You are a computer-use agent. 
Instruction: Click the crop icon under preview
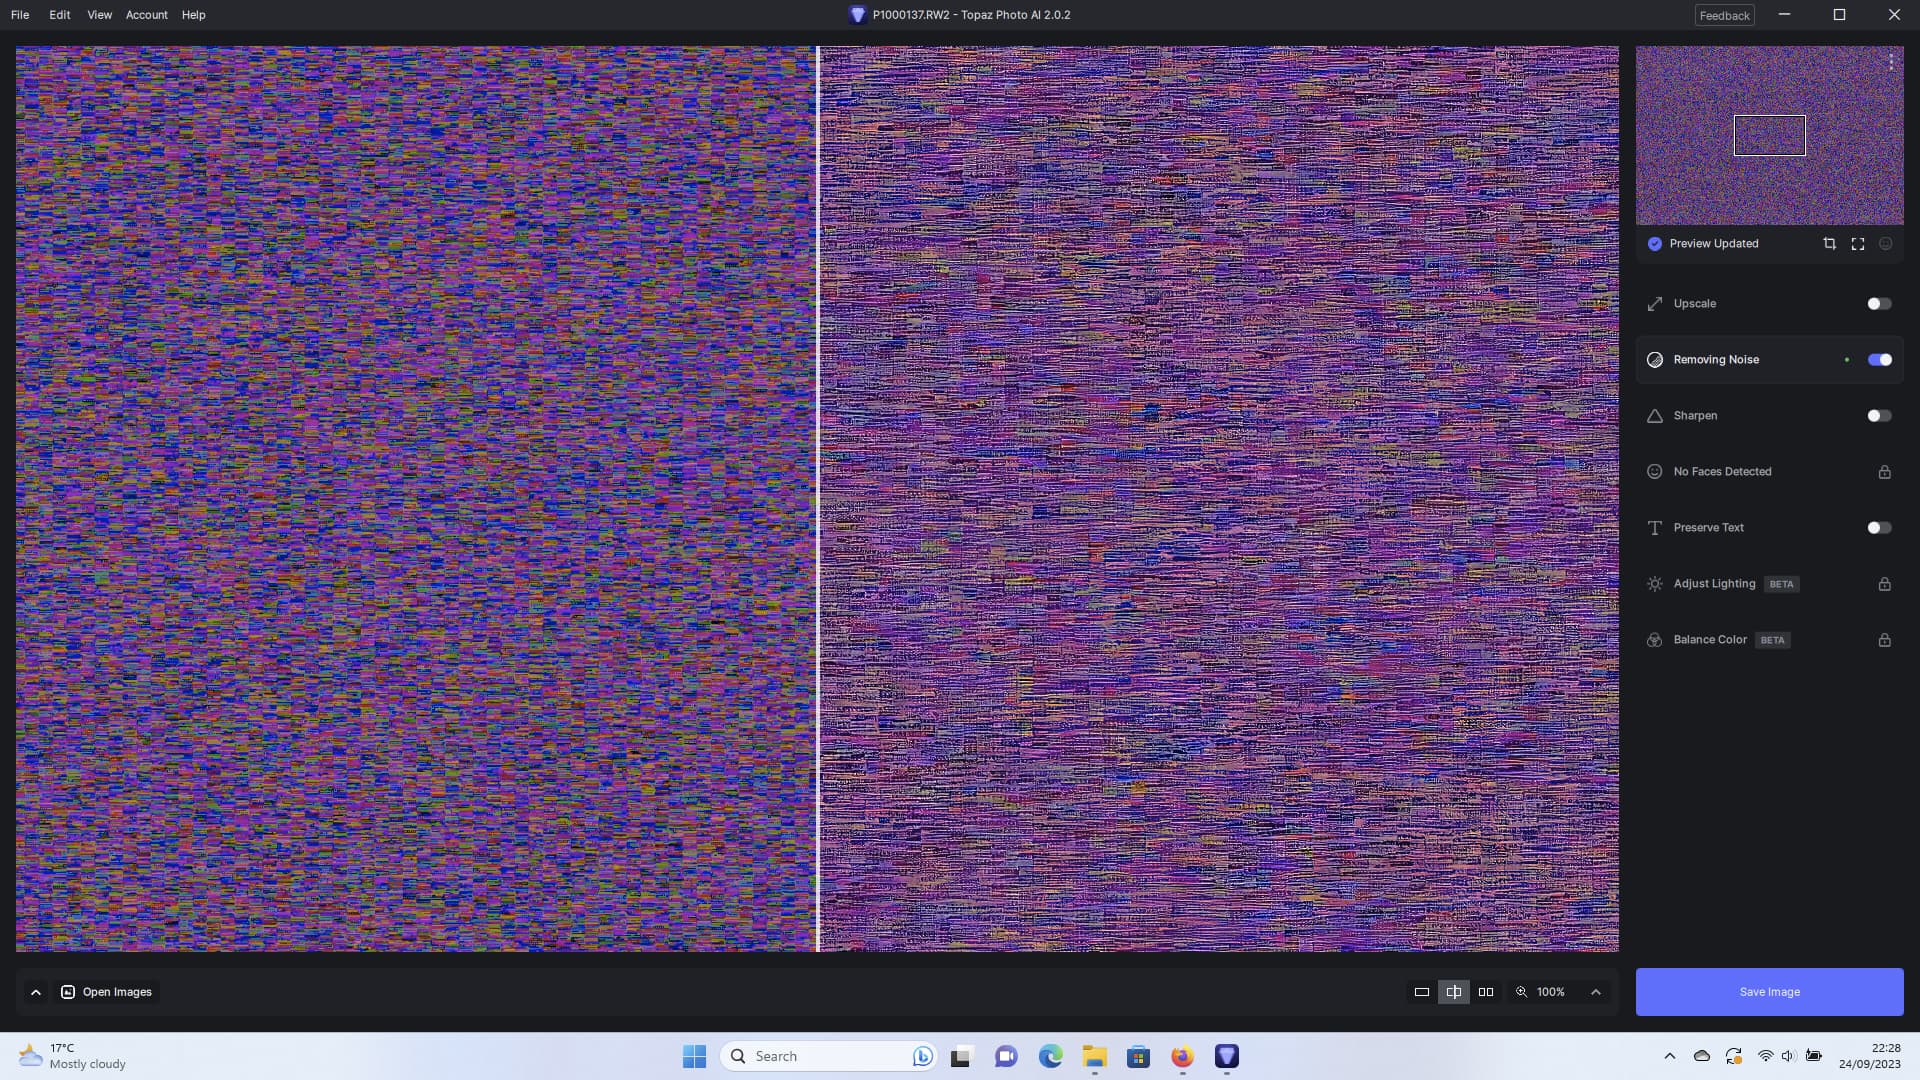pos(1829,244)
